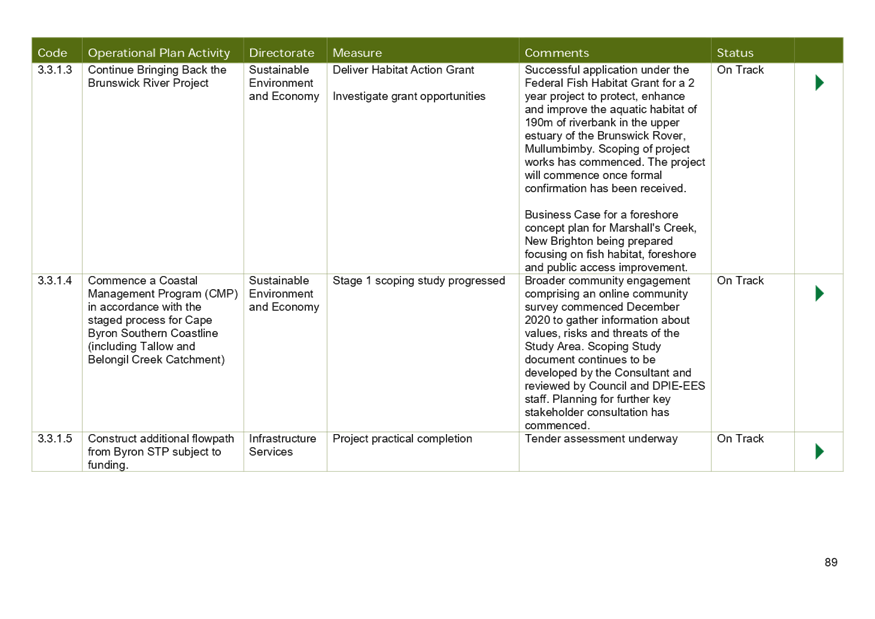Click the green arrow icon for 3.3.1.4
This screenshot has width=875, height=619.
click(x=819, y=294)
